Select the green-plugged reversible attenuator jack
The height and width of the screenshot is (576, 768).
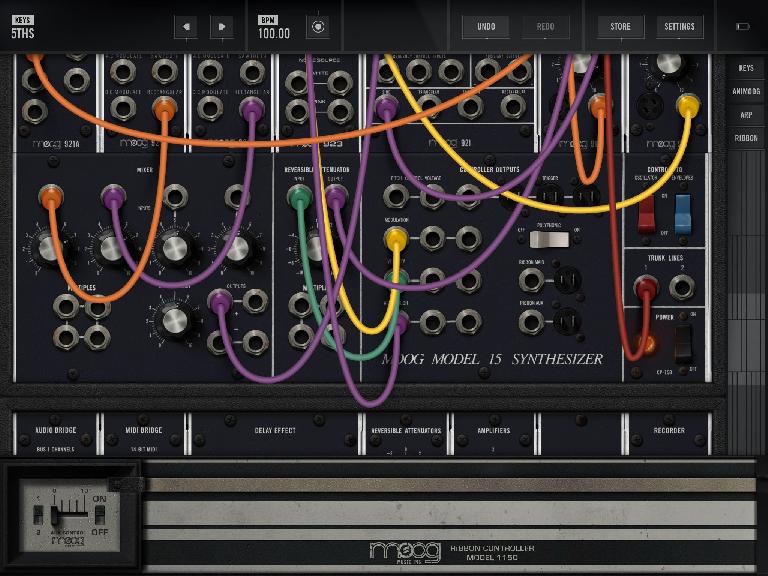click(x=299, y=197)
